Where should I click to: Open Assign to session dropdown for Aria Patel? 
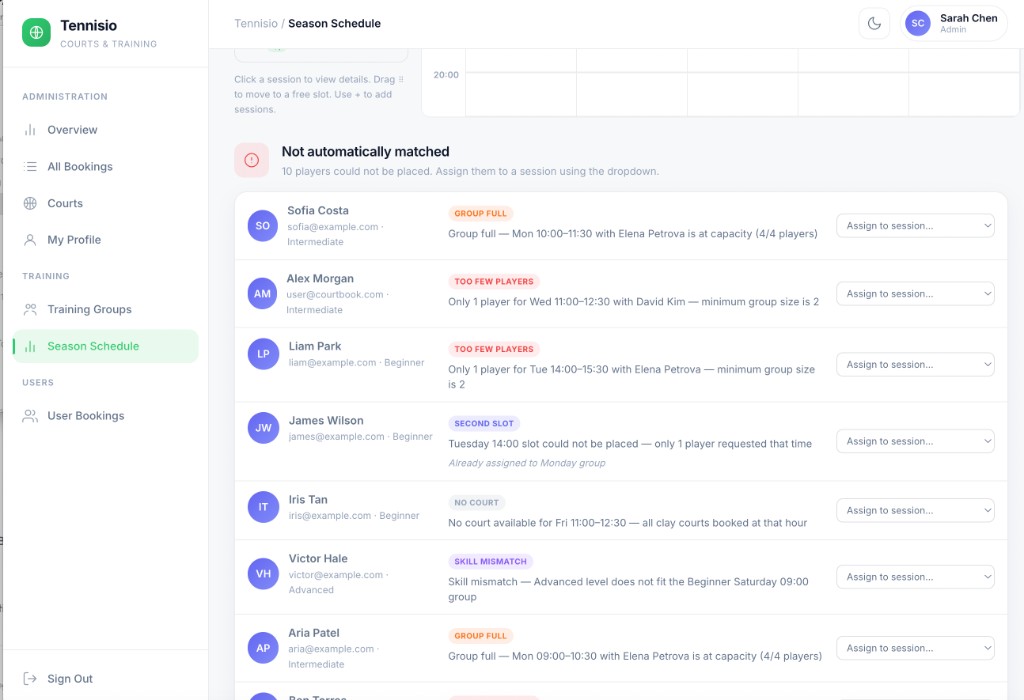915,648
